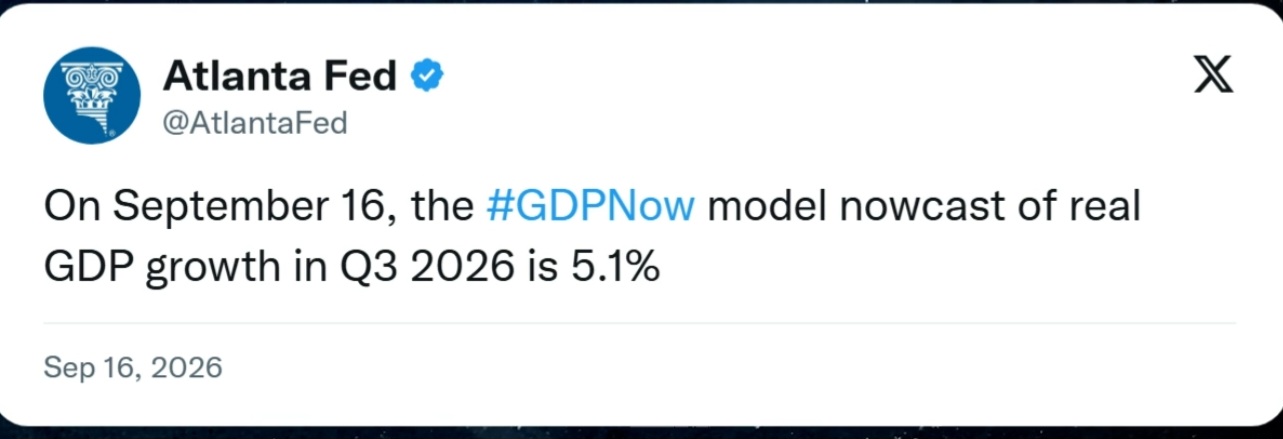Click the column emblem inside the blue avatar
The image size is (1283, 439).
[93, 95]
